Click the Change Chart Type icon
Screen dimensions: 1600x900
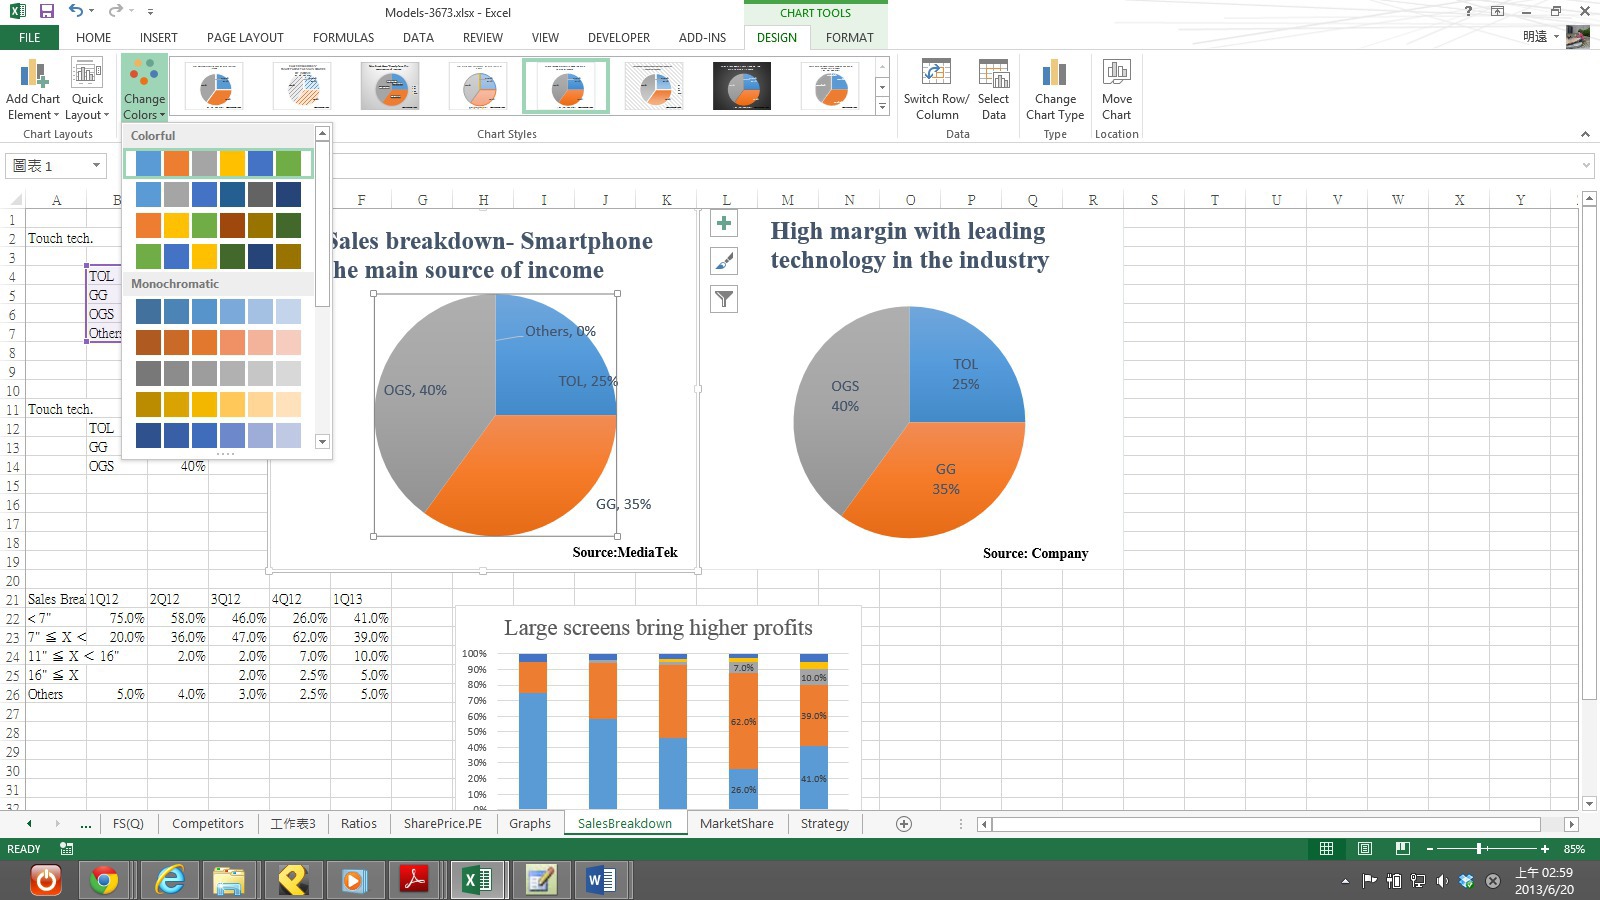tap(1054, 74)
